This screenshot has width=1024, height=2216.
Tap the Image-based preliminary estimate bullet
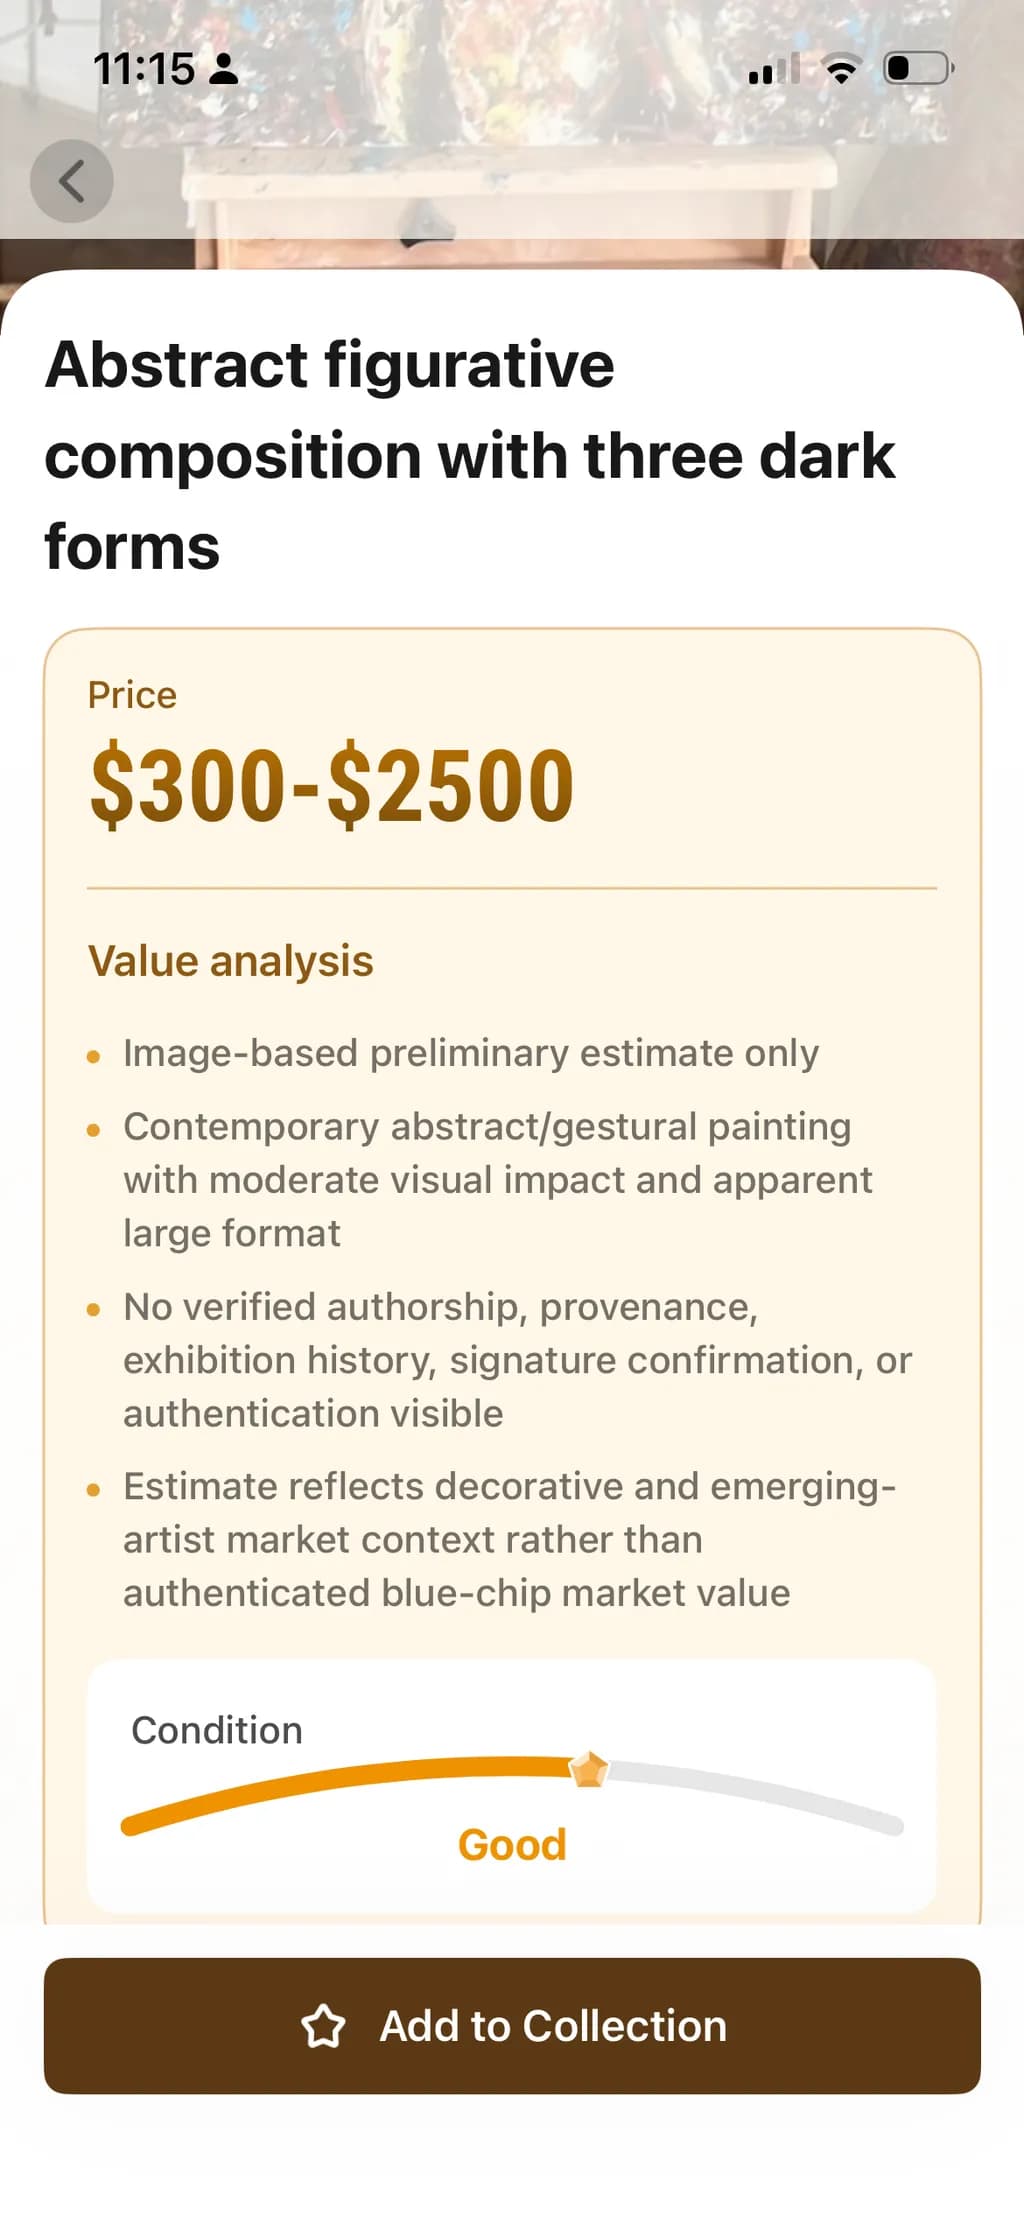point(471,1053)
